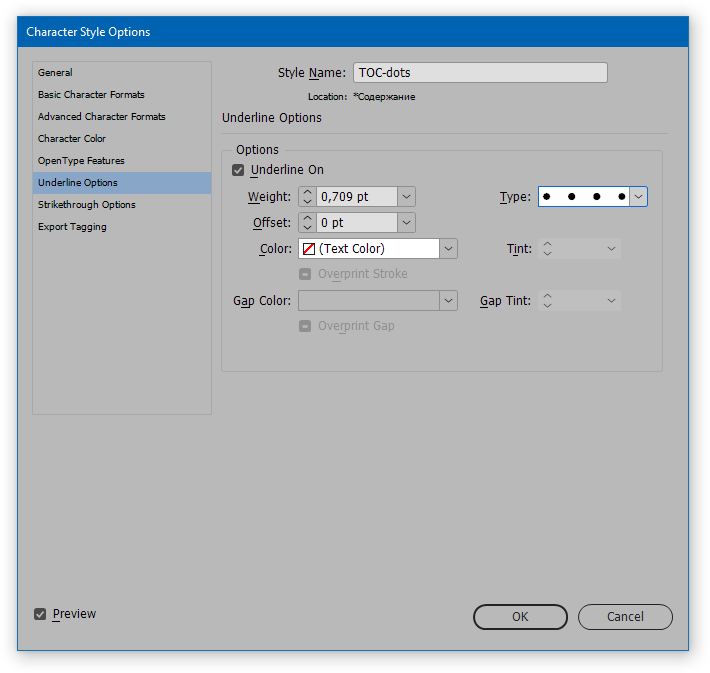Click the Offset value field 0 pt
710x673 pixels.
(357, 223)
